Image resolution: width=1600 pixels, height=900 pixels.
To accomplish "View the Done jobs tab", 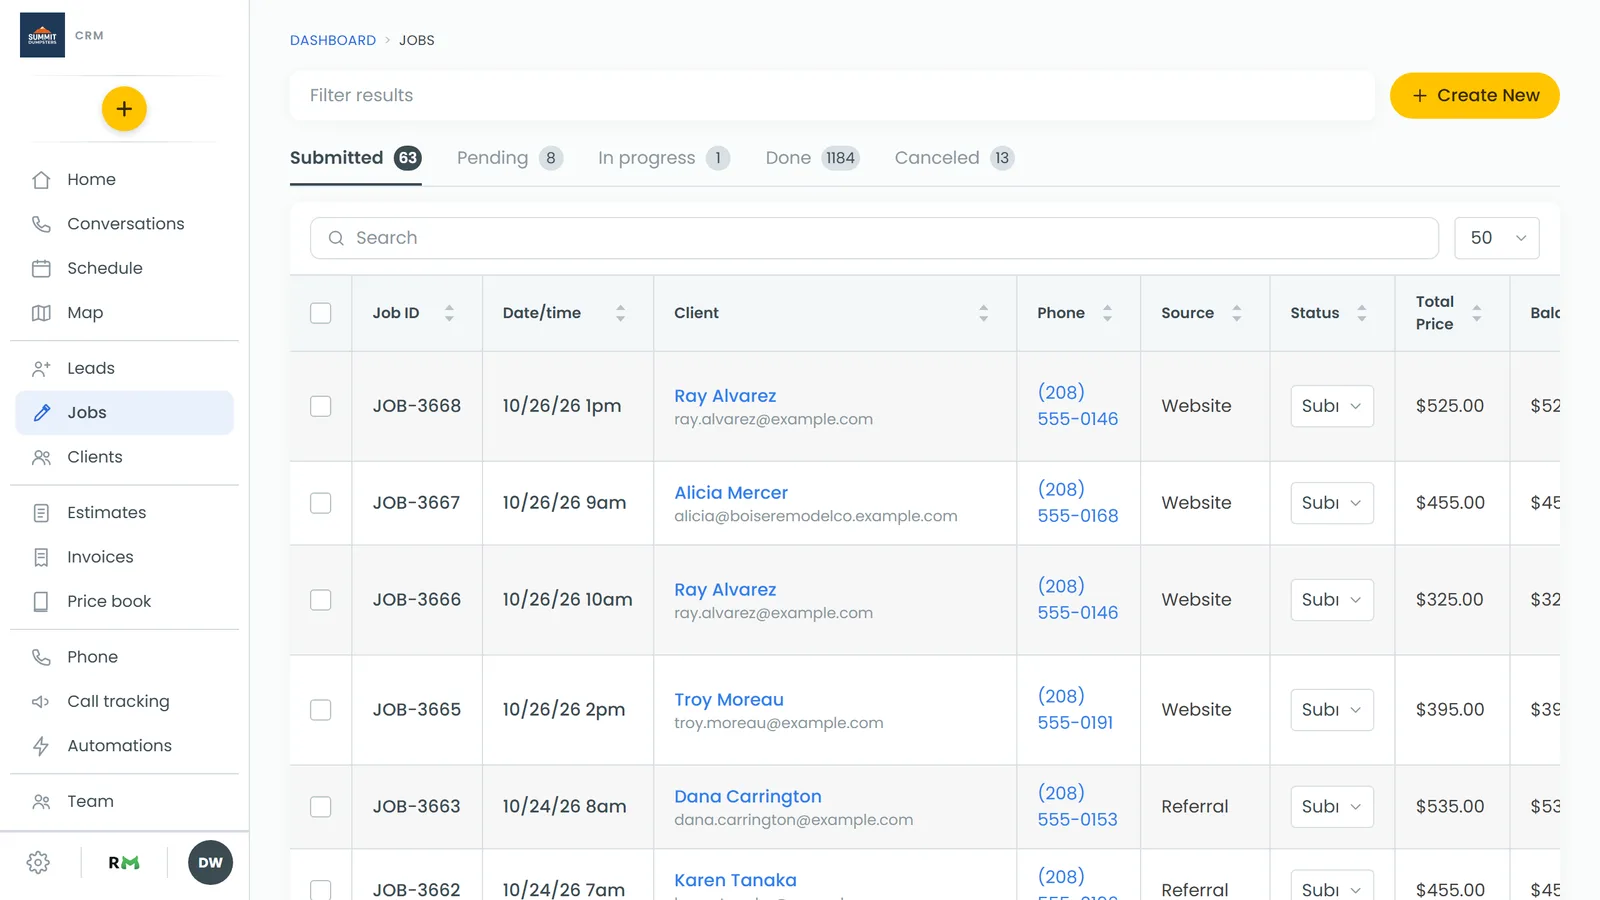I will (x=813, y=158).
